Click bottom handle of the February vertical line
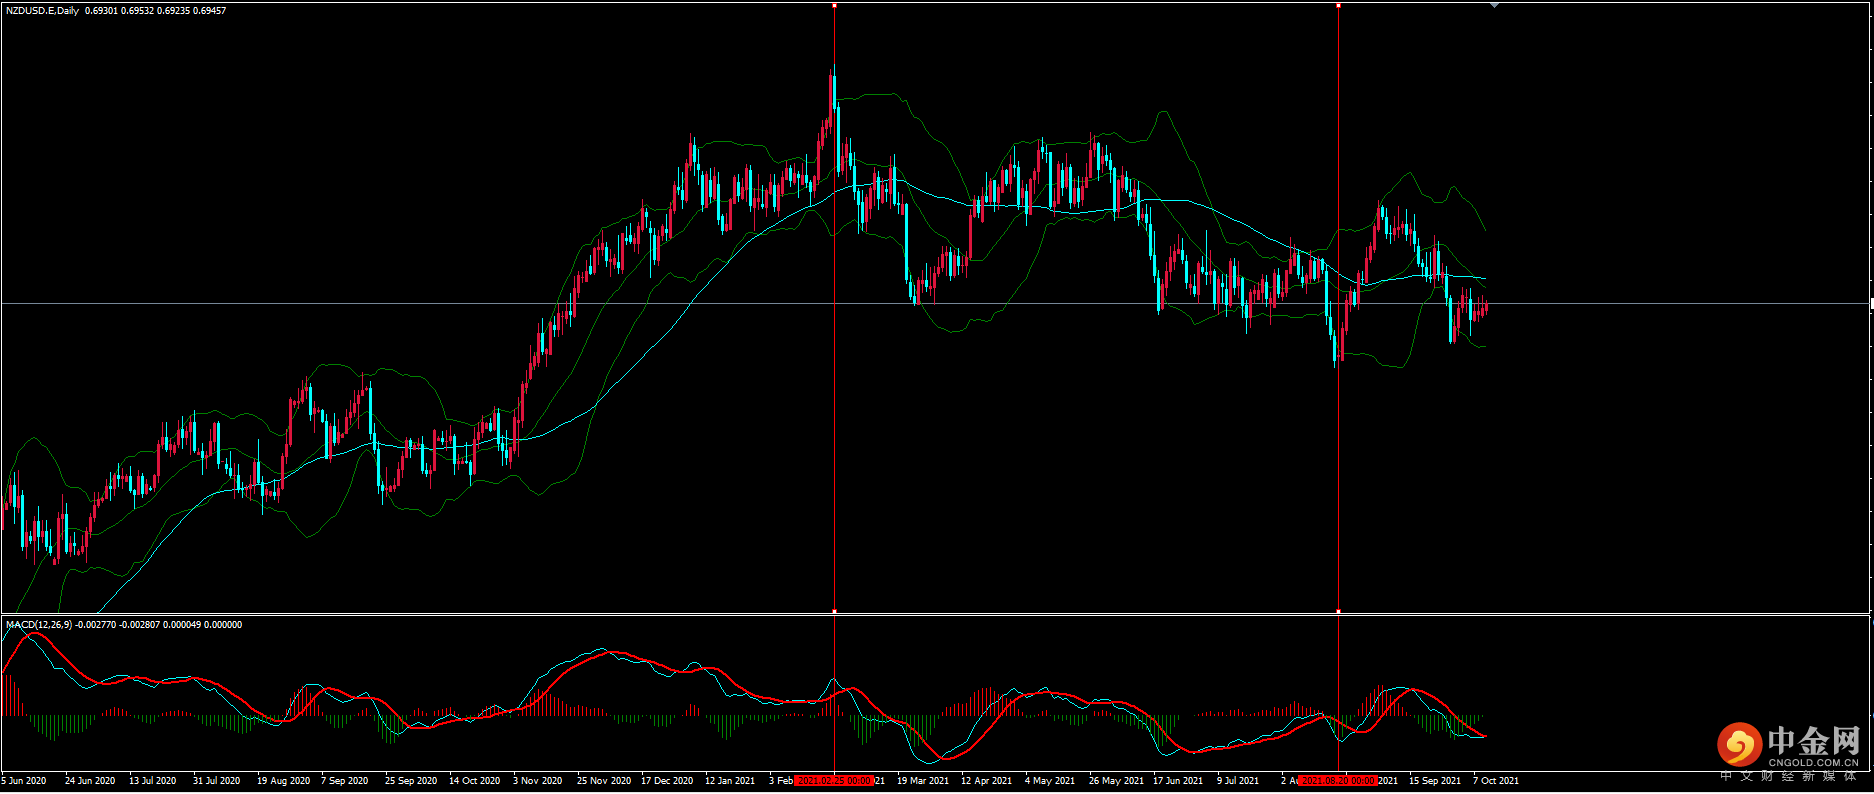 (834, 611)
